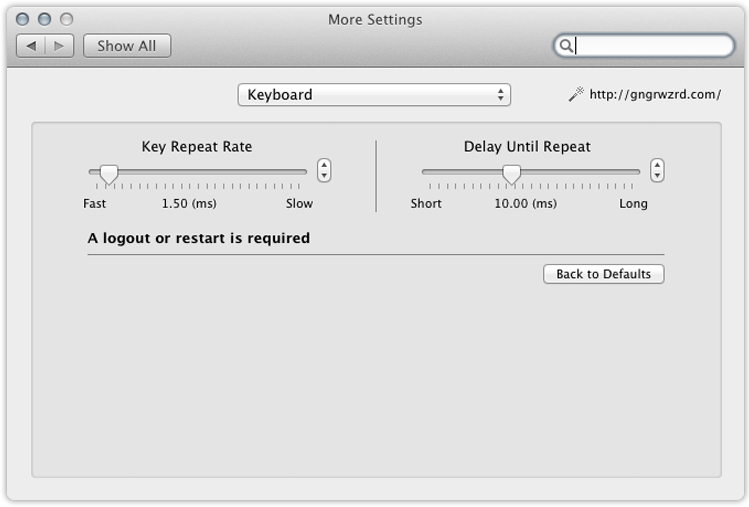Screen dimensions: 749x507
Task: Open the gngrwzrd.com link
Action: click(655, 95)
